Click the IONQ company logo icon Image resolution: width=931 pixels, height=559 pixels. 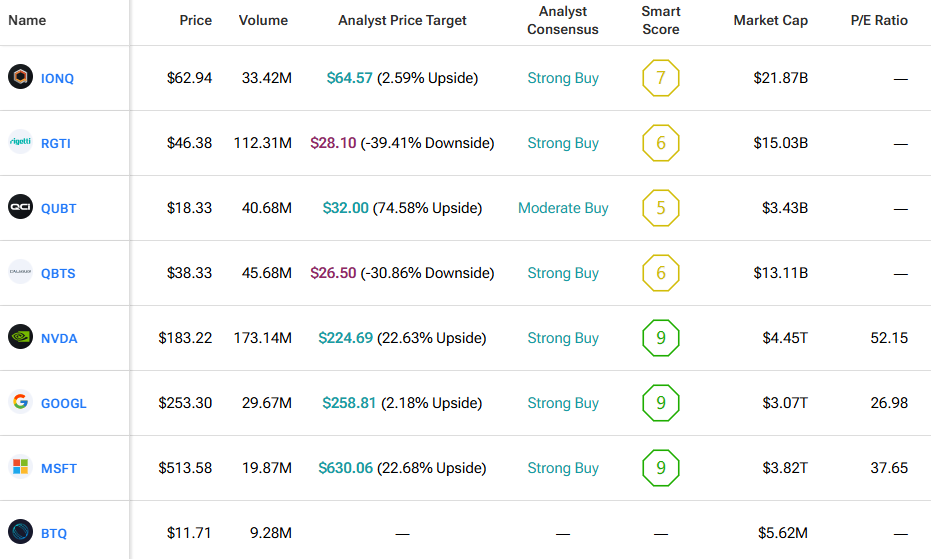[20, 77]
